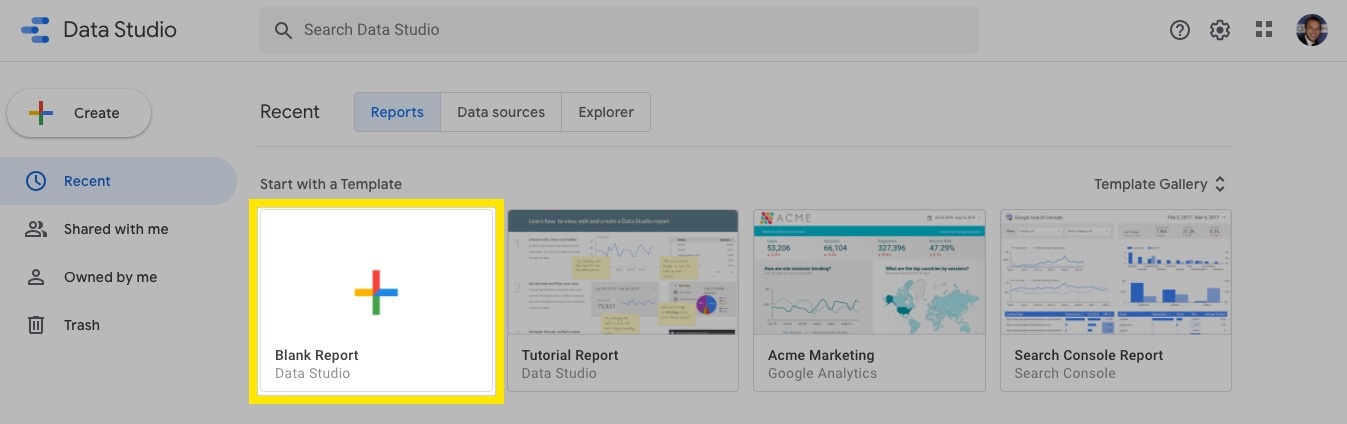Screen dimensions: 1347x424
Task: Click the Search Console Report title text
Action: pos(1089,355)
